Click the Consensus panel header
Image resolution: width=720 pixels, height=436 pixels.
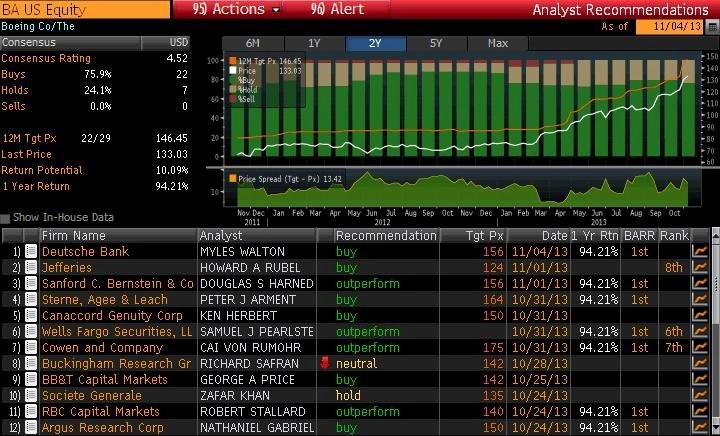tap(95, 43)
